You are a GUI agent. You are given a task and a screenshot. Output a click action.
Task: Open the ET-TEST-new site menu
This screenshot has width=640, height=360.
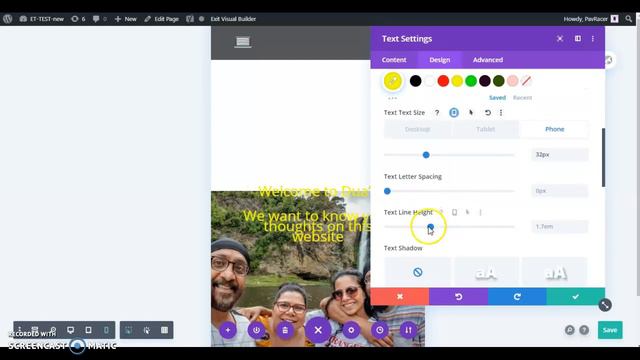click(x=42, y=19)
